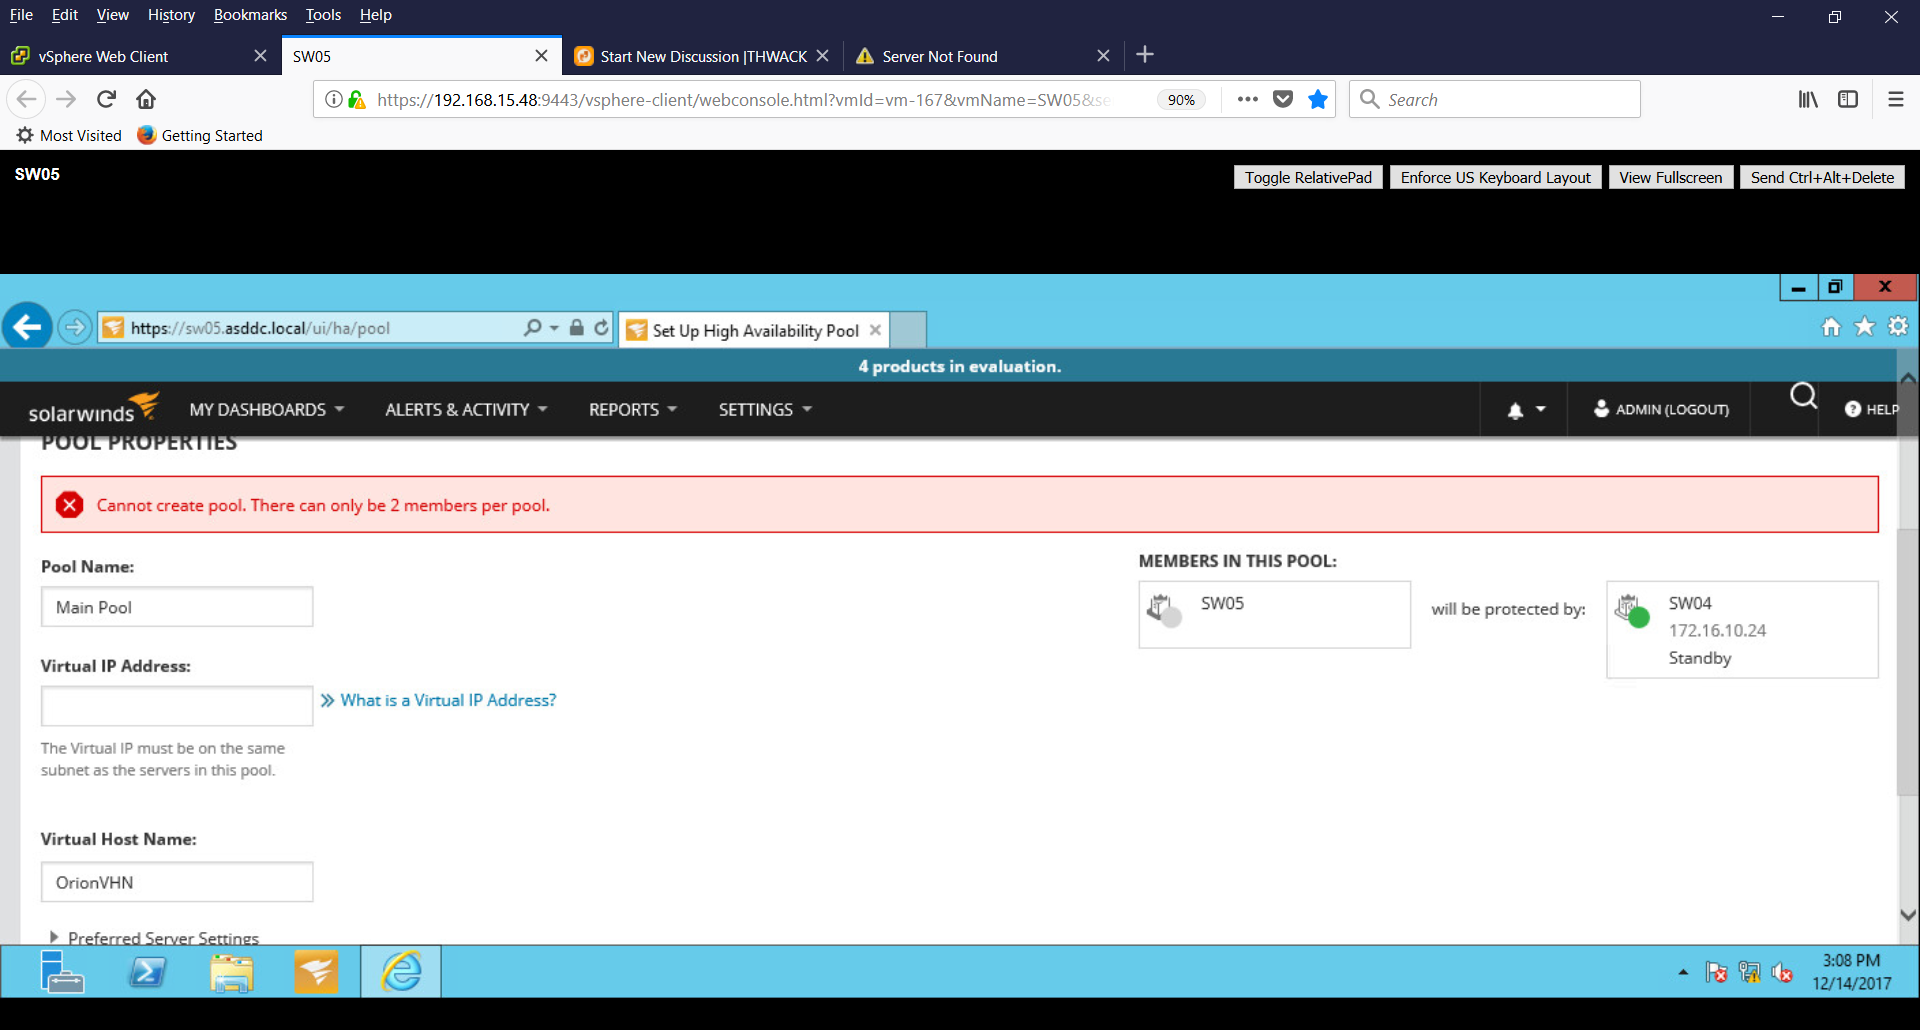Expand MY DASHBOARDS menu

click(x=267, y=410)
